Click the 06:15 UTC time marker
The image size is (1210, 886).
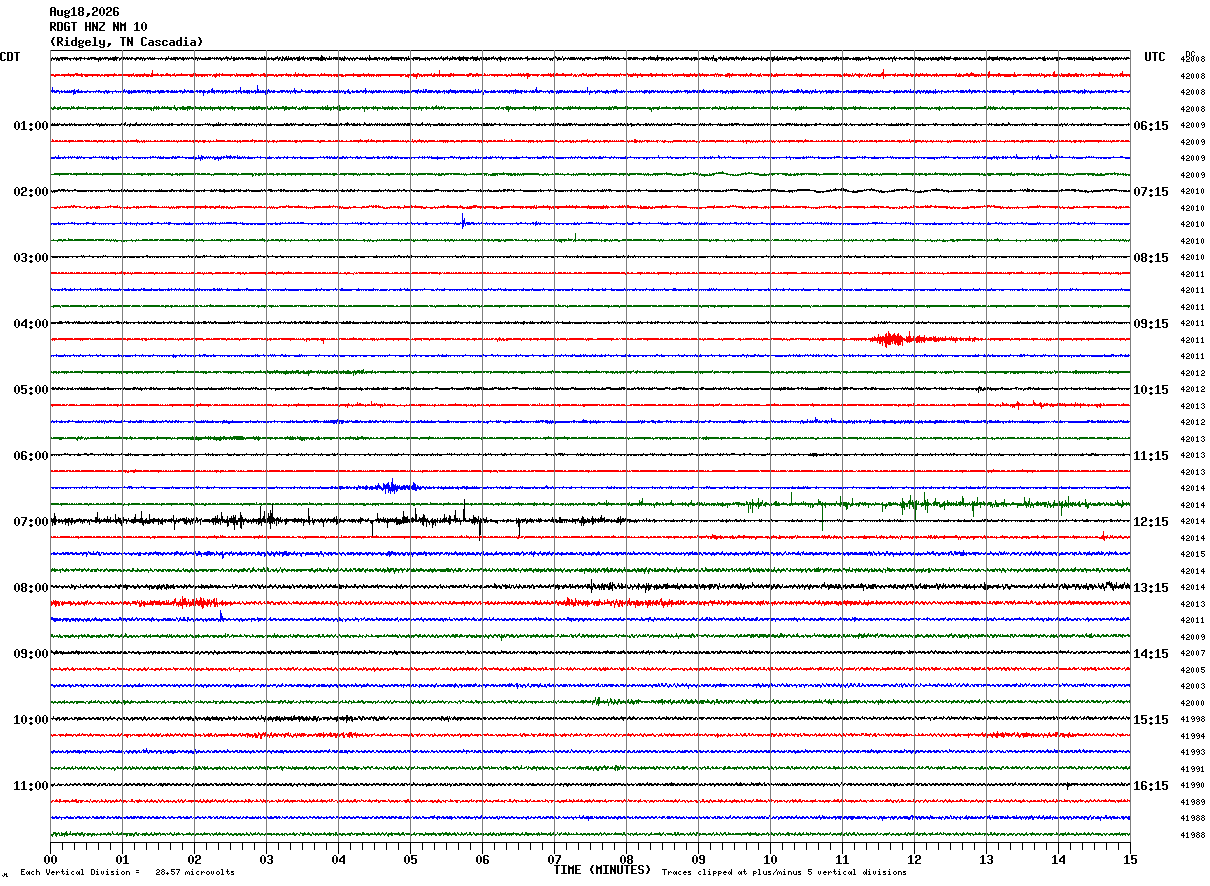1150,126
